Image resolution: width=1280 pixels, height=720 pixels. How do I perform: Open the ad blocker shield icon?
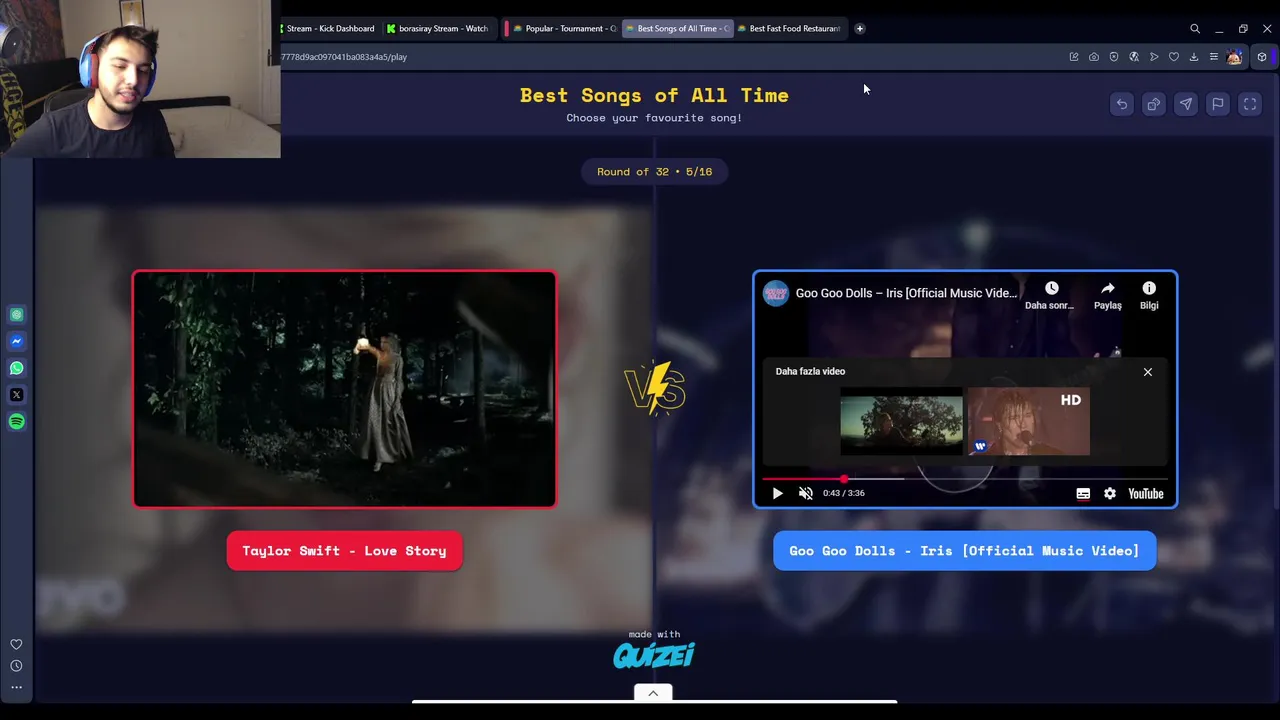click(x=1114, y=57)
